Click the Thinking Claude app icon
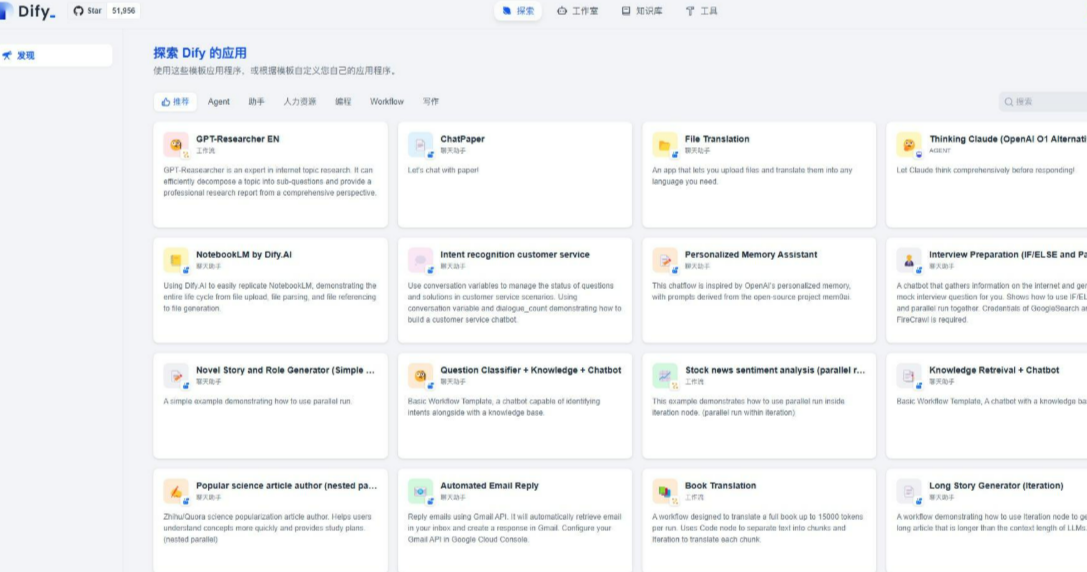The image size is (1087, 572). click(909, 144)
